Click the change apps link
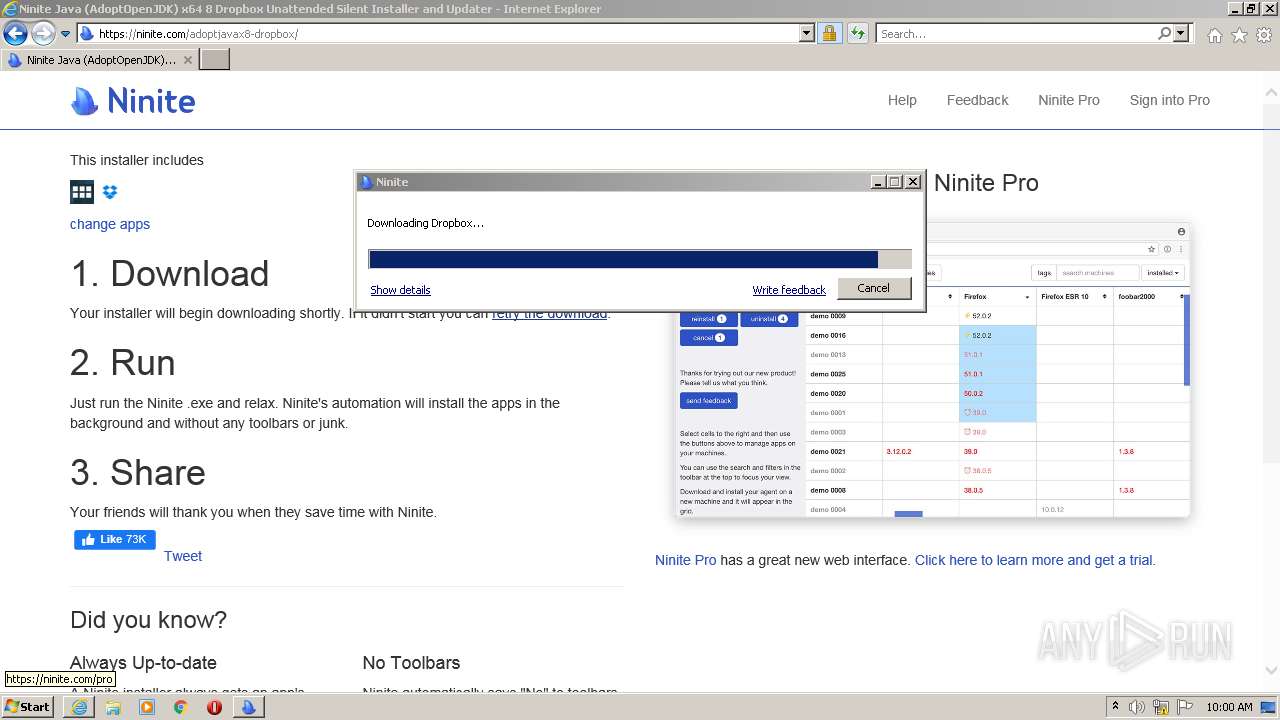The height and width of the screenshot is (720, 1280). [x=110, y=224]
